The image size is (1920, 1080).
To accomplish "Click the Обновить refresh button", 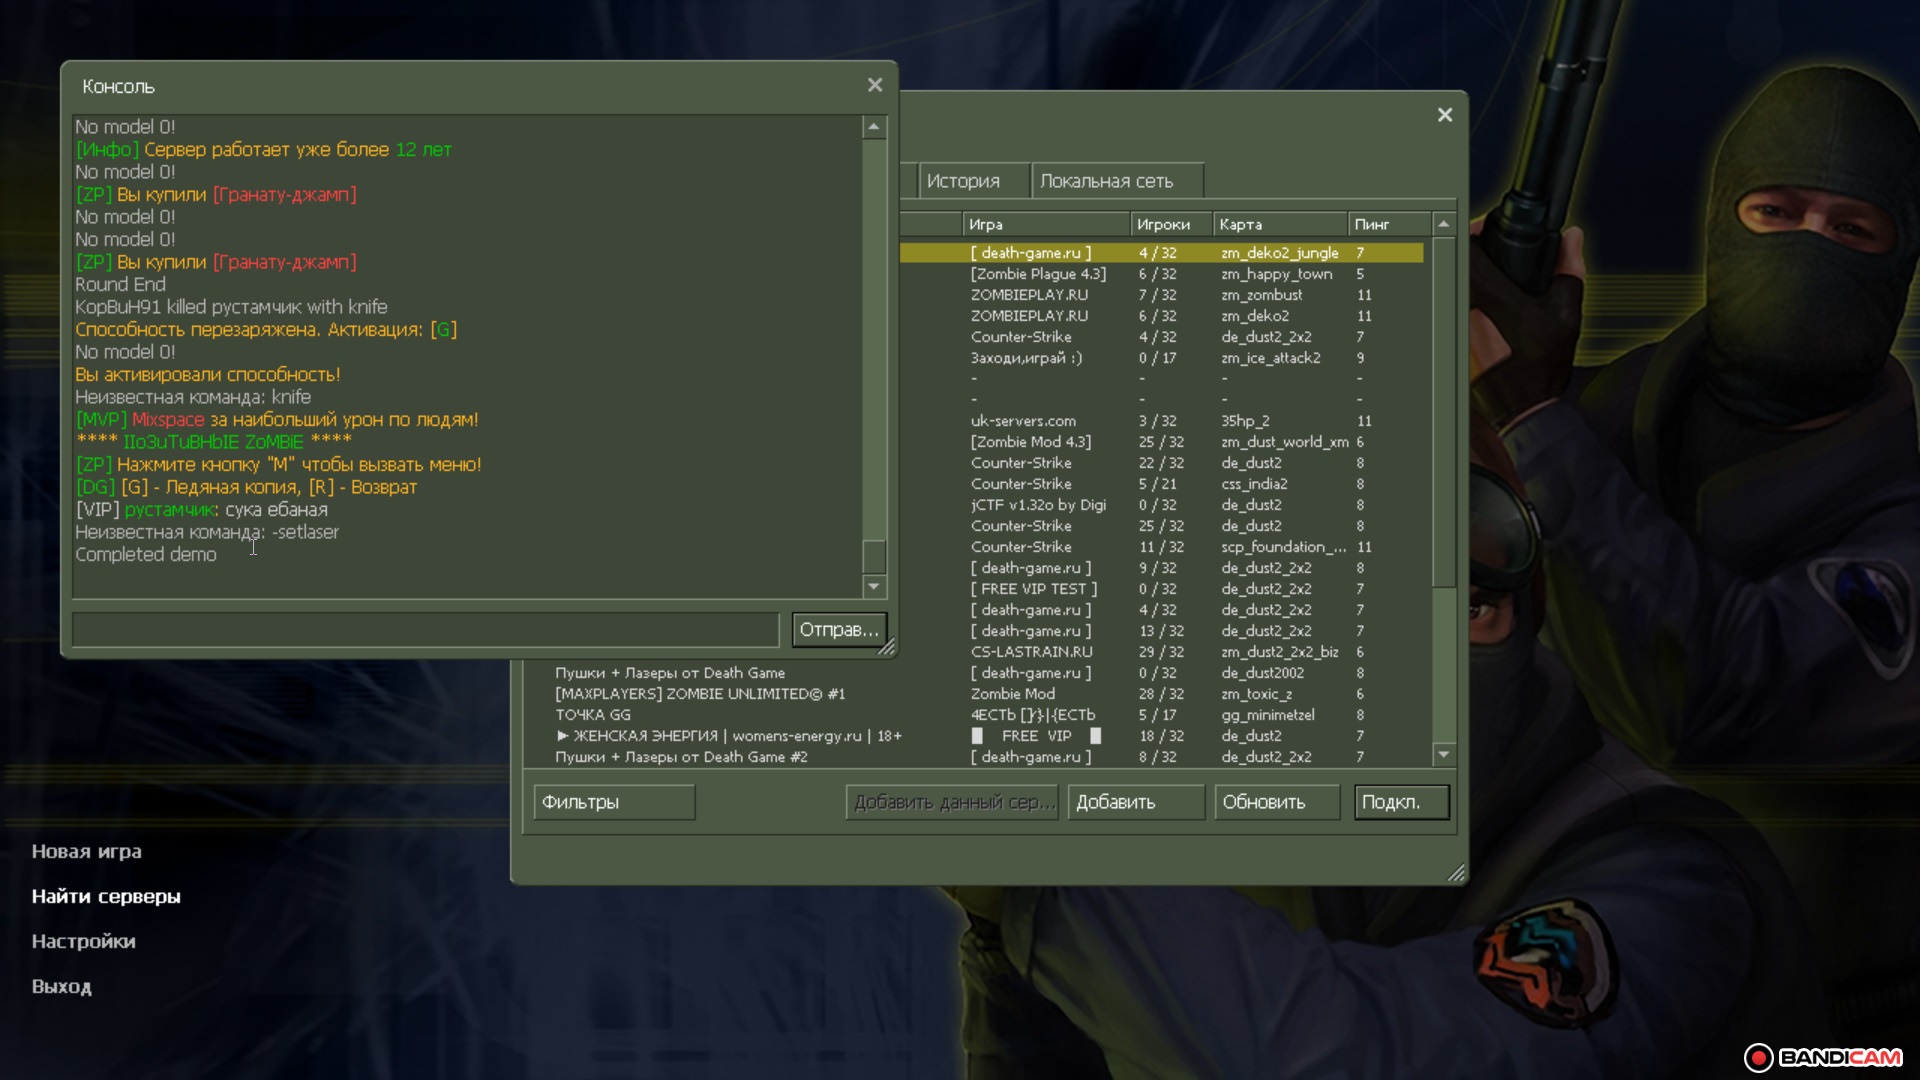I will coord(1275,802).
